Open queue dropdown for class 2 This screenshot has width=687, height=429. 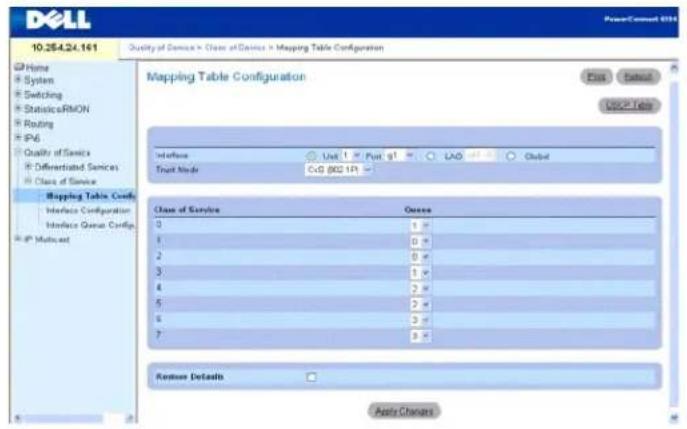click(x=420, y=257)
